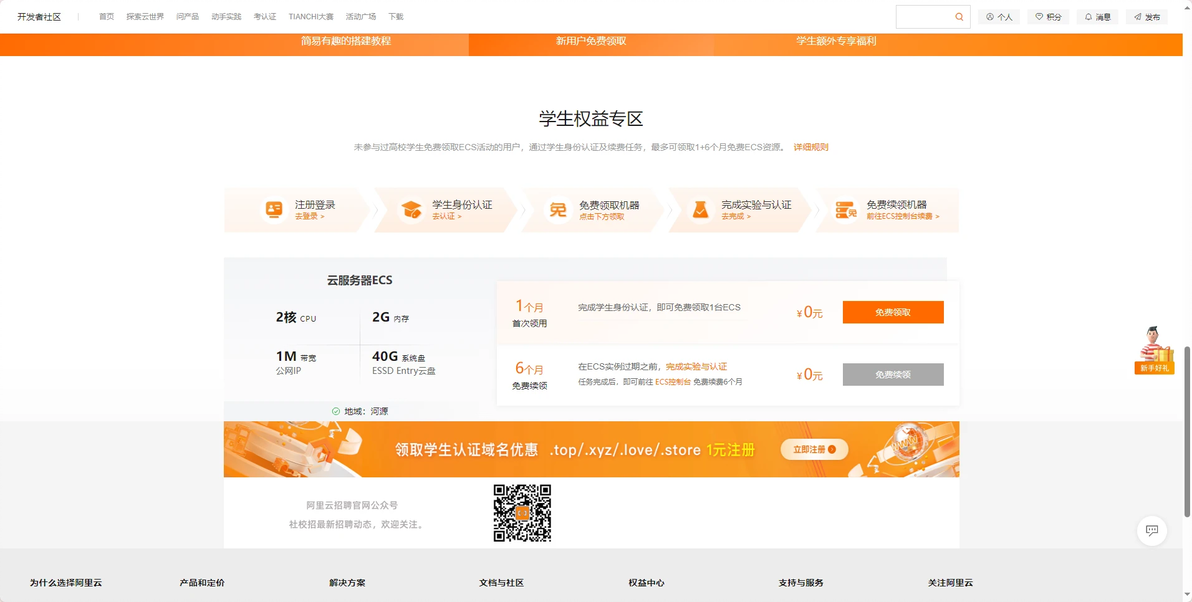Select 产品和定价 footer heading

pyautogui.click(x=202, y=583)
